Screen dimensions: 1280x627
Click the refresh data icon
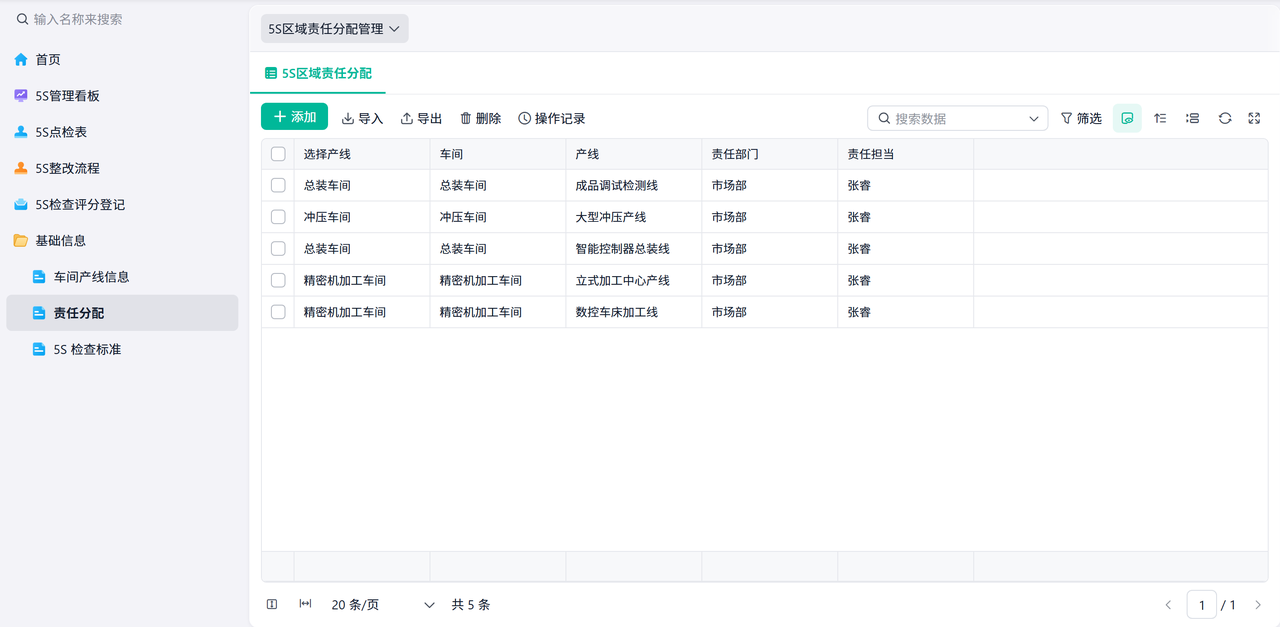[1224, 118]
